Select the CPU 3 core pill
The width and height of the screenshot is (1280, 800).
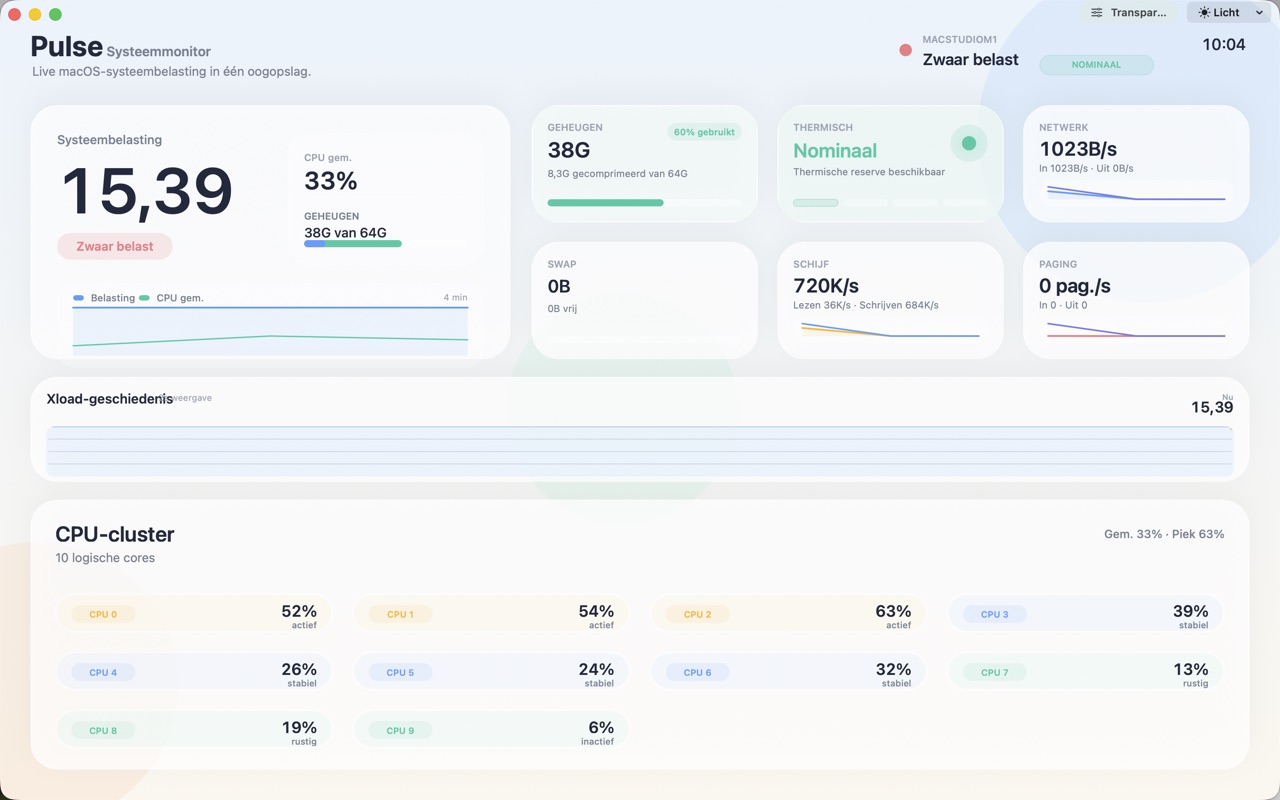[994, 614]
